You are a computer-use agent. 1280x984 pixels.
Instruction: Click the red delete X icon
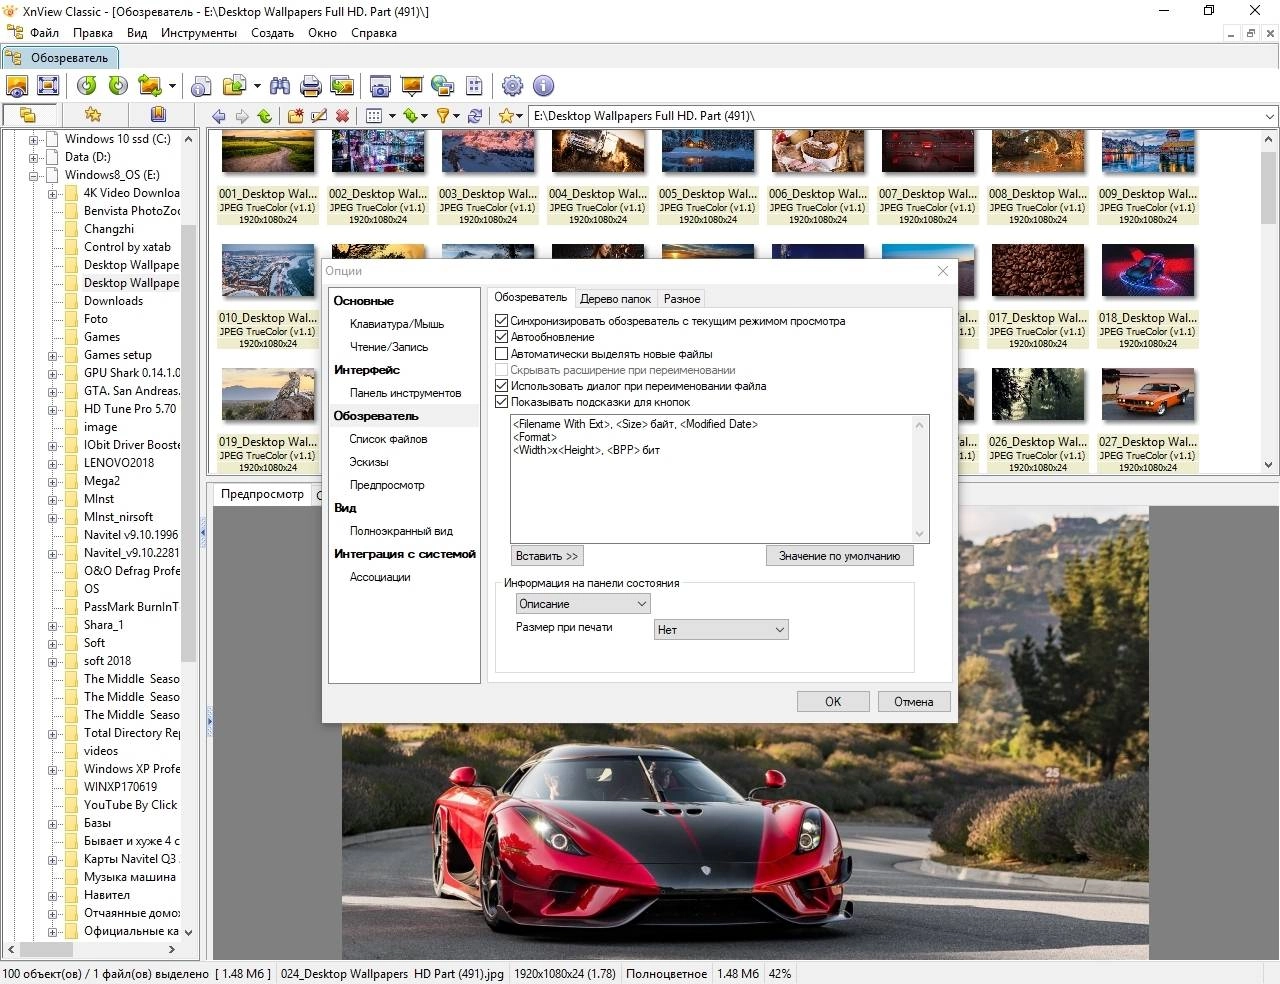[342, 116]
